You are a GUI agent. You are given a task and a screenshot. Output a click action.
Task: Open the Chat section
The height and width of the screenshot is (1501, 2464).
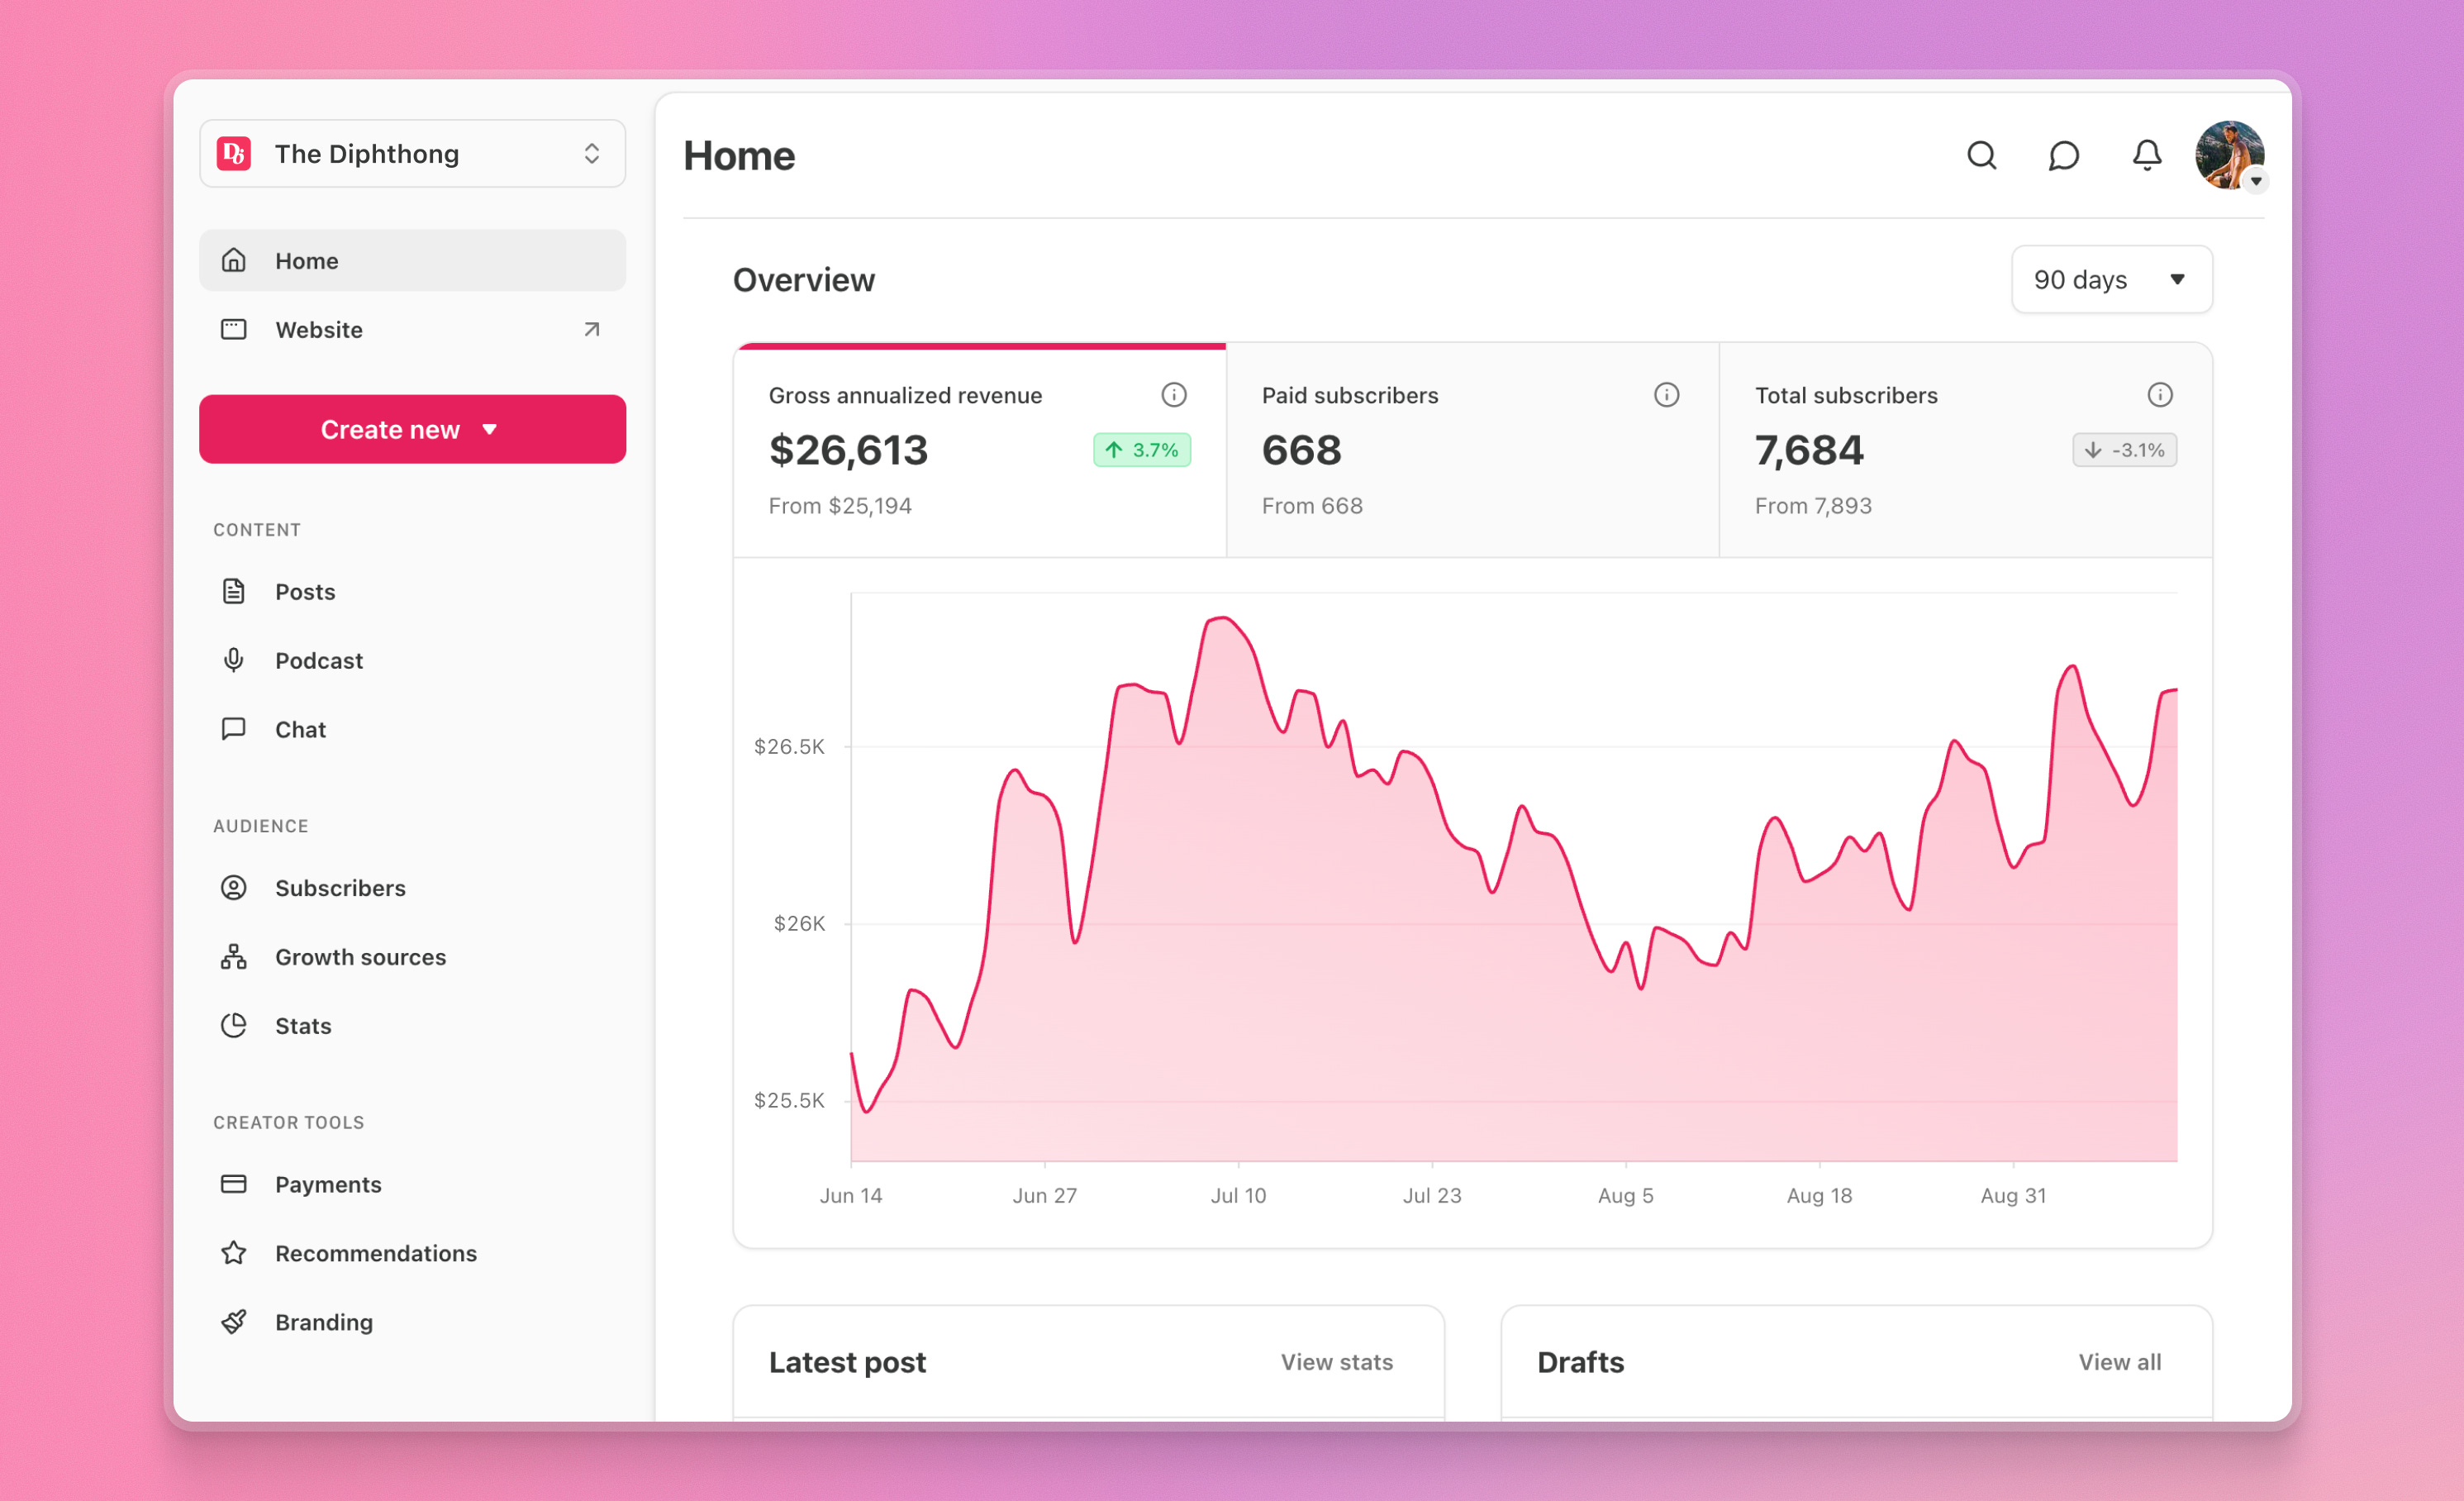(x=300, y=729)
